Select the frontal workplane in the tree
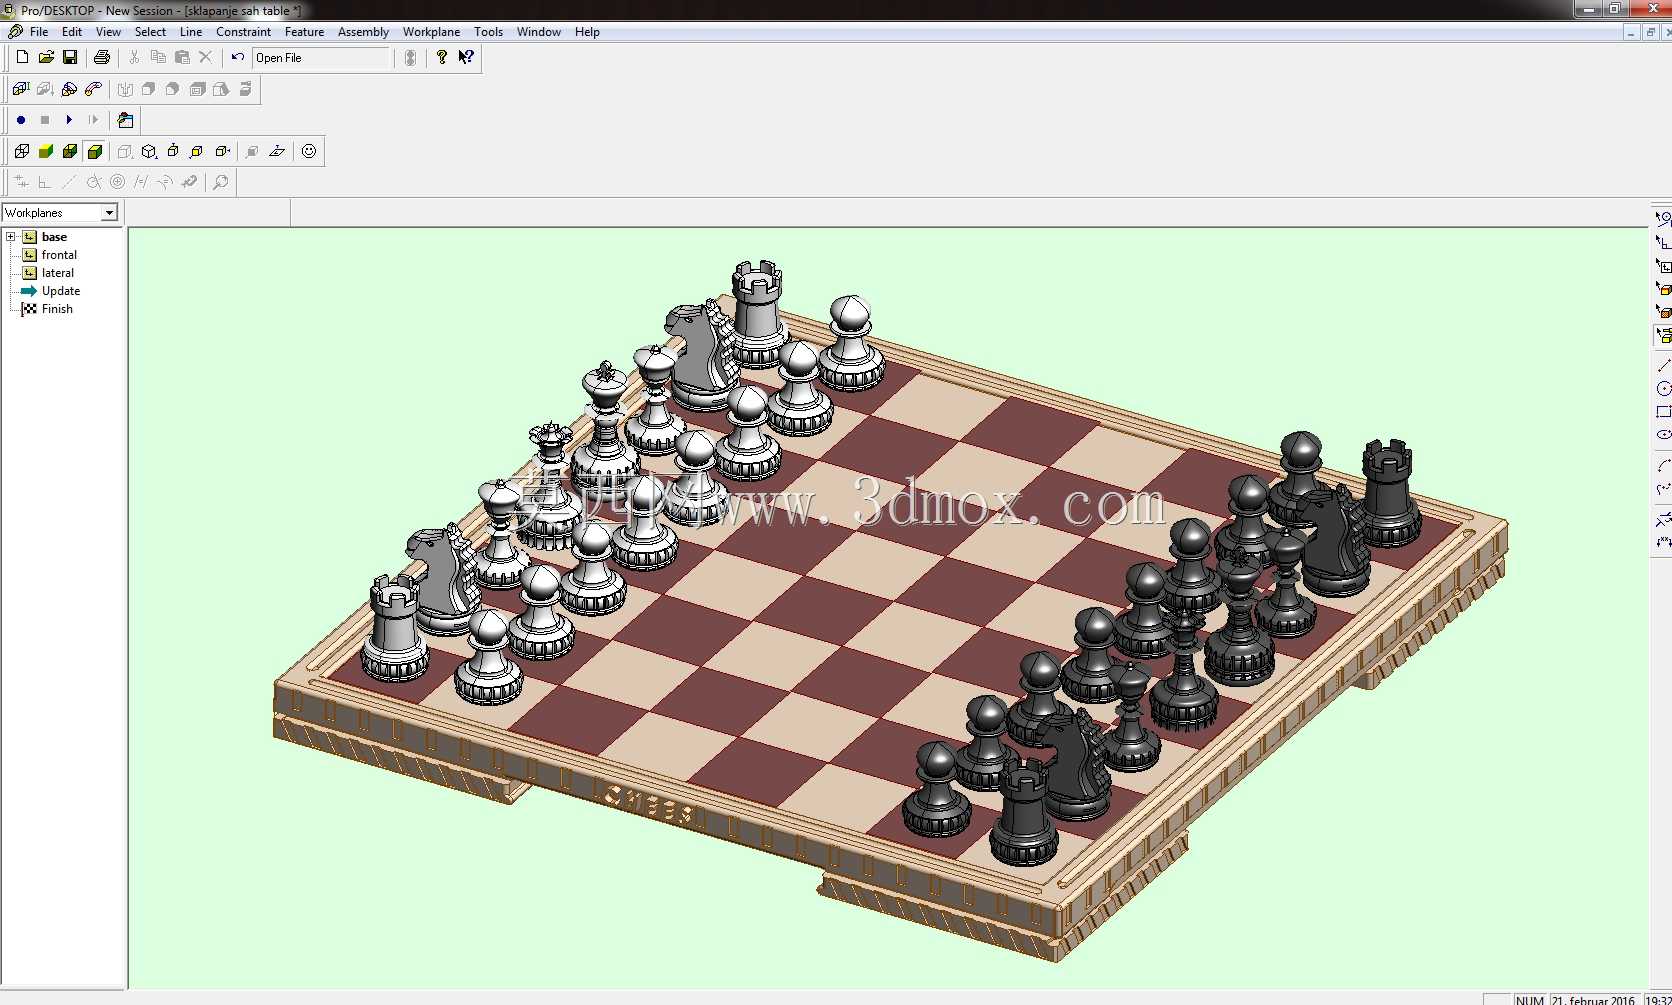1672x1005 pixels. click(x=59, y=255)
